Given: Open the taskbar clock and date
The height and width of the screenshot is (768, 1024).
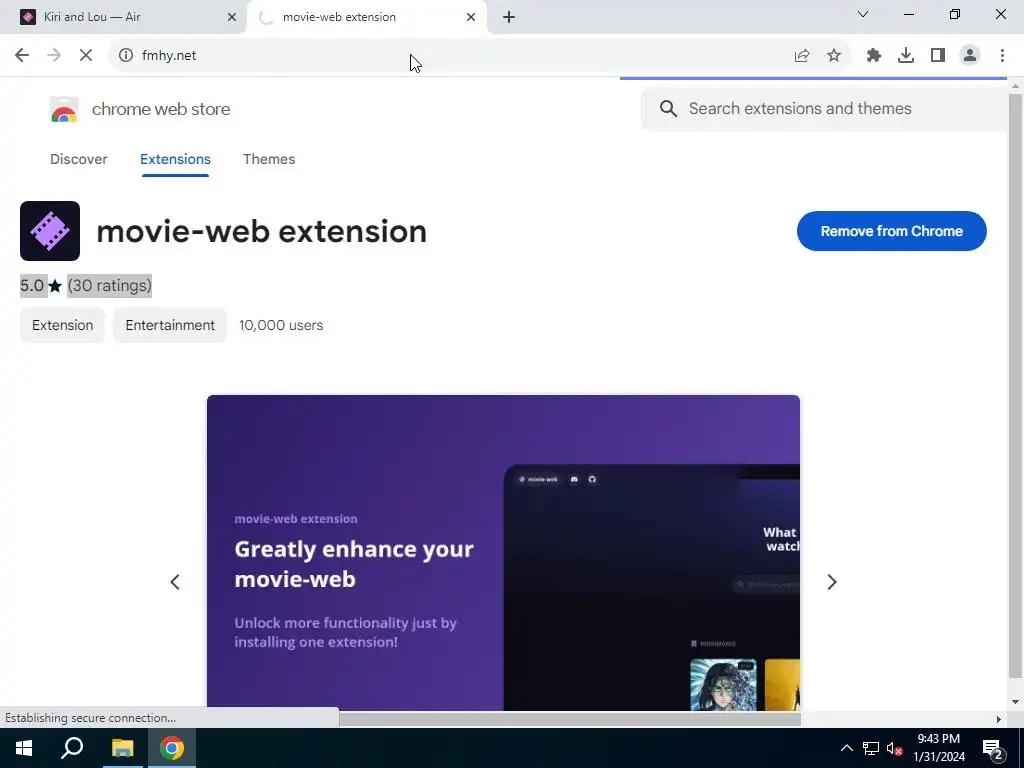Looking at the screenshot, I should [x=938, y=748].
